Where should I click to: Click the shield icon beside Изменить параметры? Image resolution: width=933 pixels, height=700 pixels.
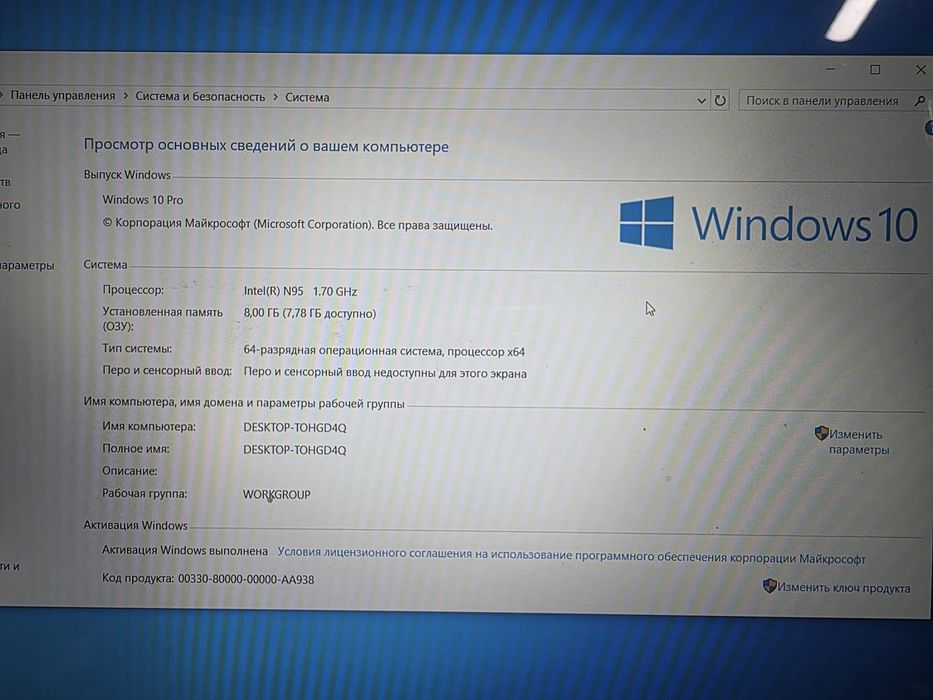[821, 433]
